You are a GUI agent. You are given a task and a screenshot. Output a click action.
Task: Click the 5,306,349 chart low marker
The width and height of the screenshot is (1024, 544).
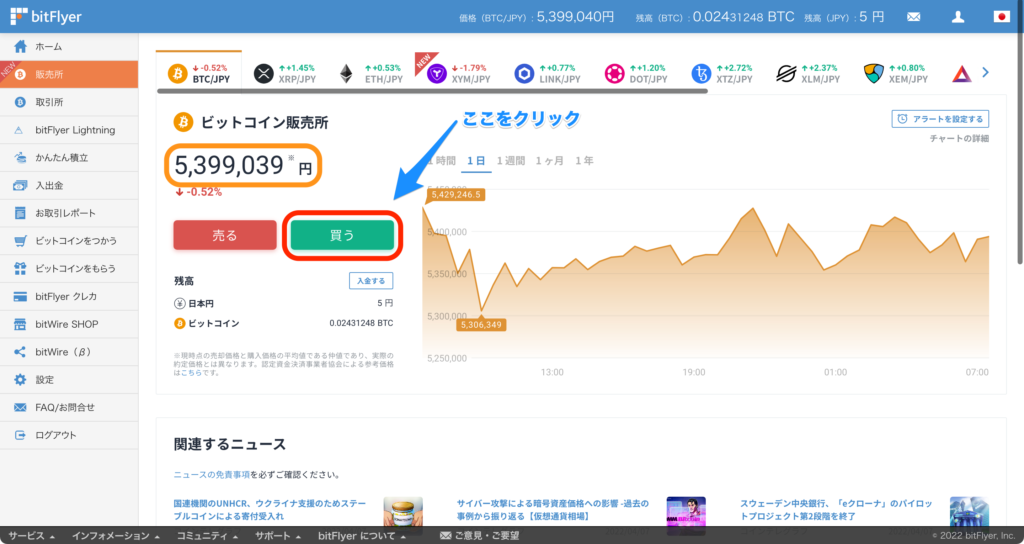(x=481, y=325)
